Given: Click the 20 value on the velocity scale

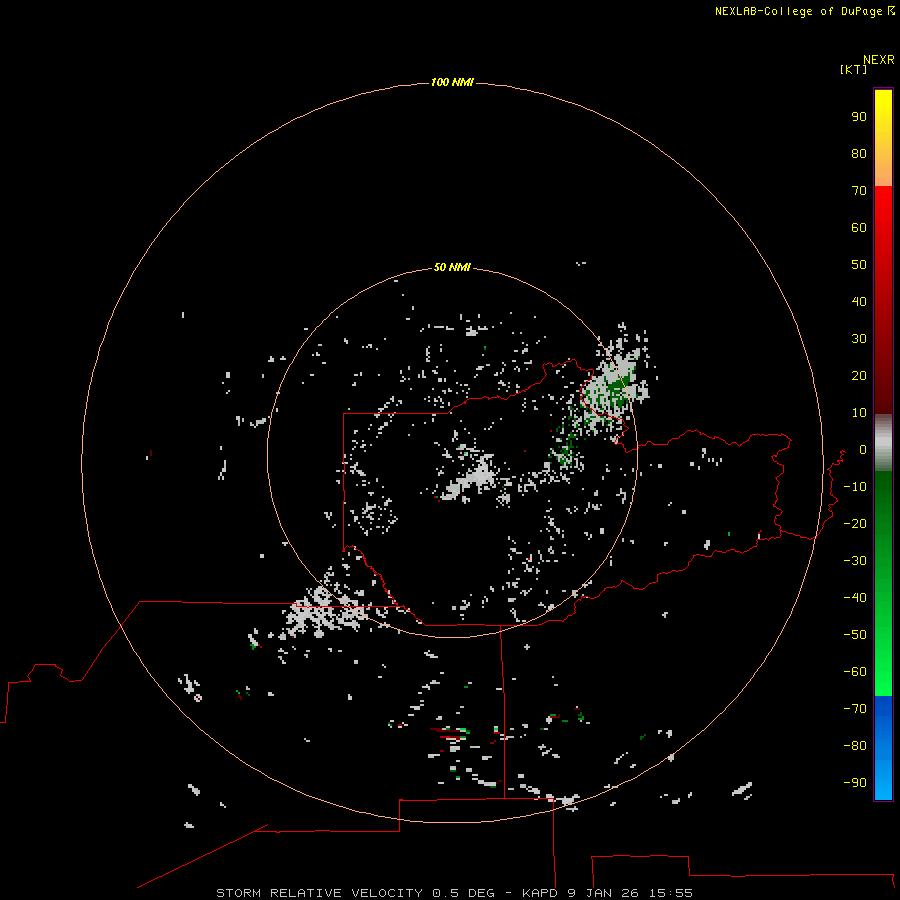Looking at the screenshot, I should point(859,375).
